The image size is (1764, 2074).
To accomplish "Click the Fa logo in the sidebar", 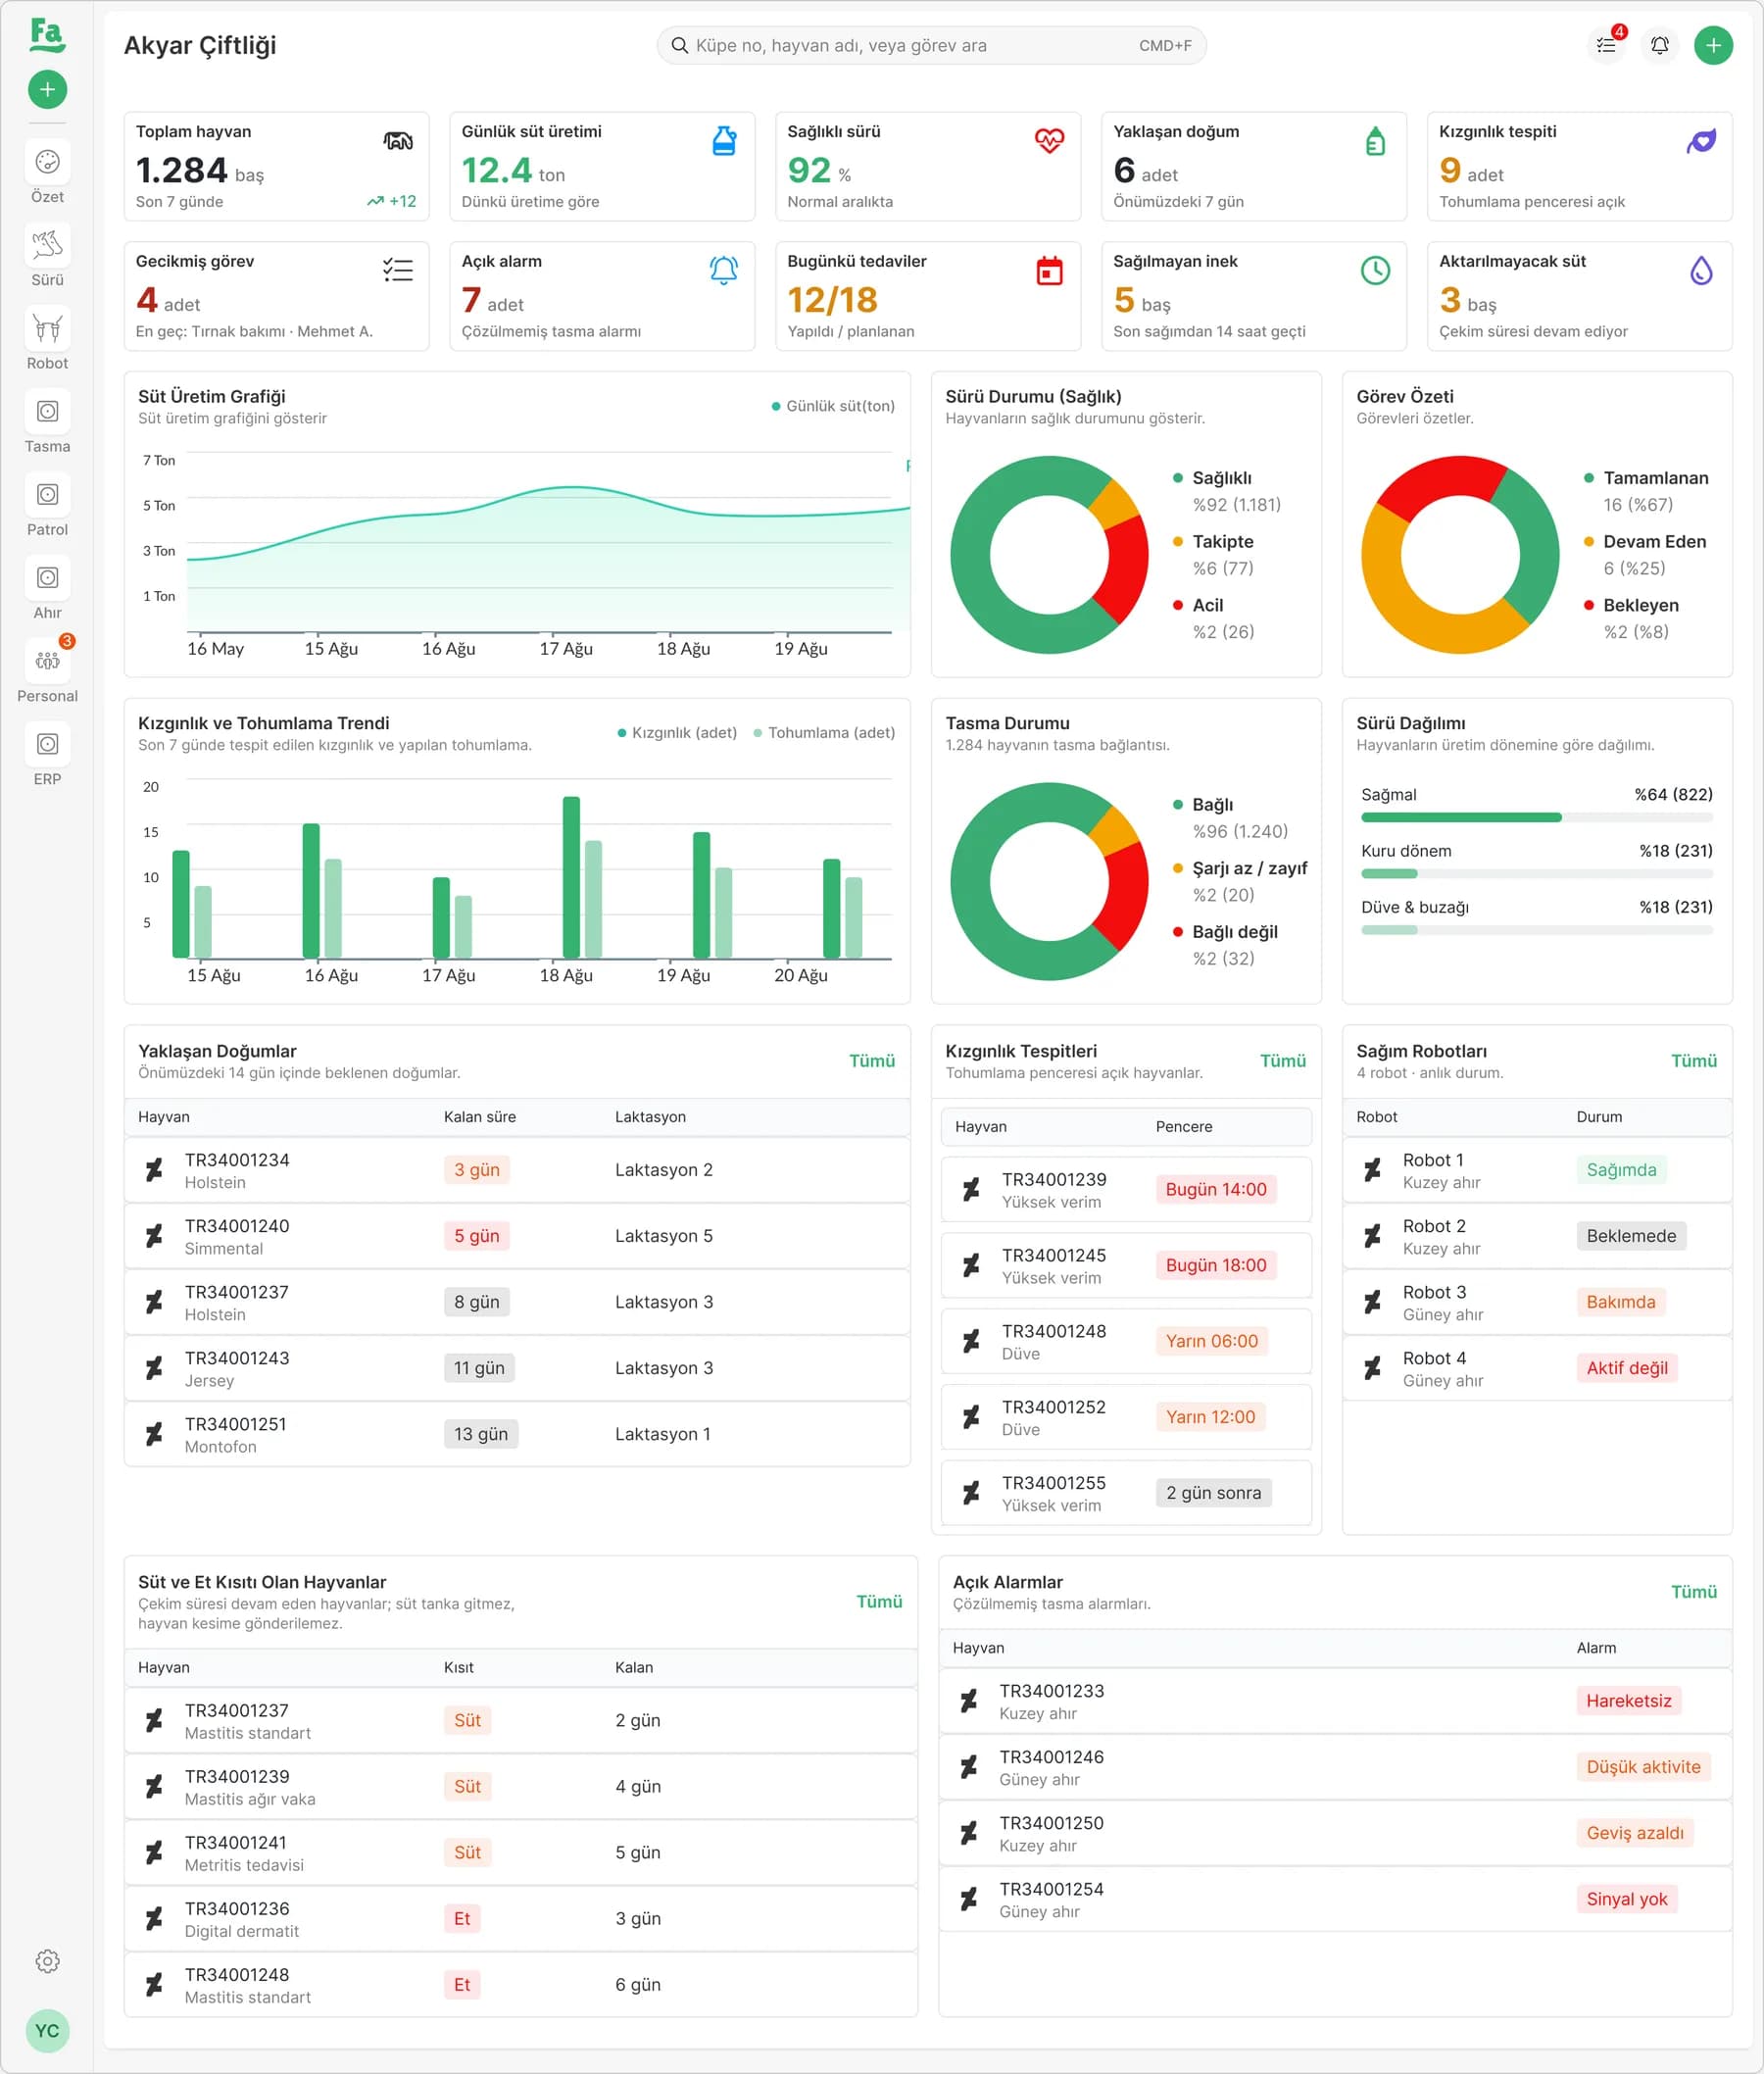I will 47,35.
